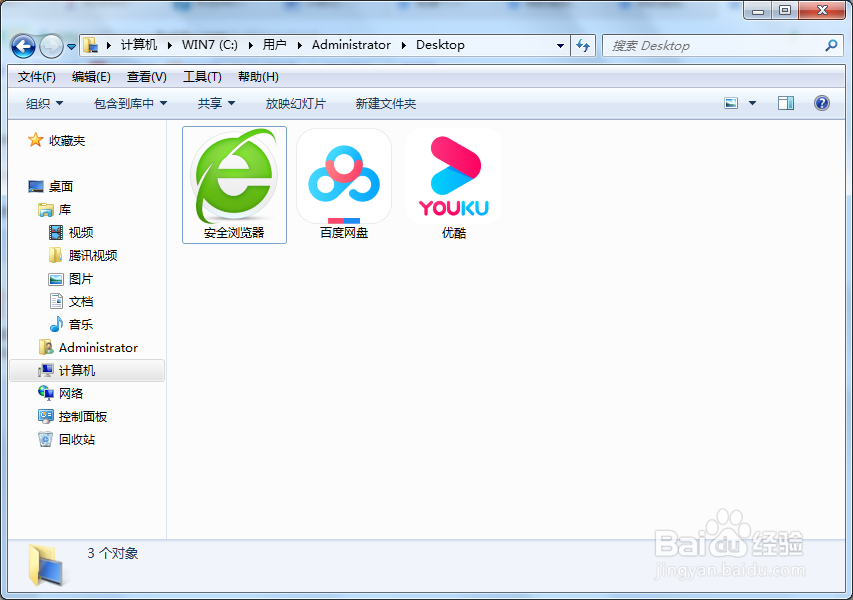Open 回收站 from navigation pane

77,439
